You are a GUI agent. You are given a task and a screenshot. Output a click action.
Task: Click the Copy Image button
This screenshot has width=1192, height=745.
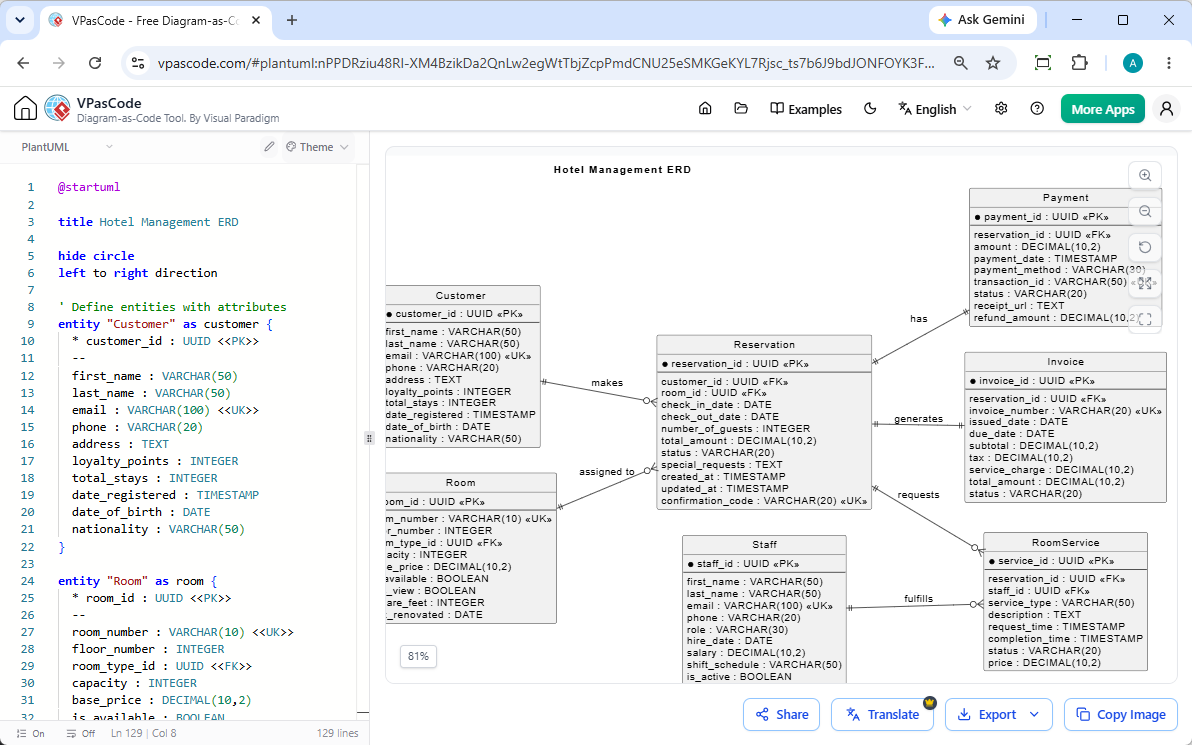click(1121, 715)
